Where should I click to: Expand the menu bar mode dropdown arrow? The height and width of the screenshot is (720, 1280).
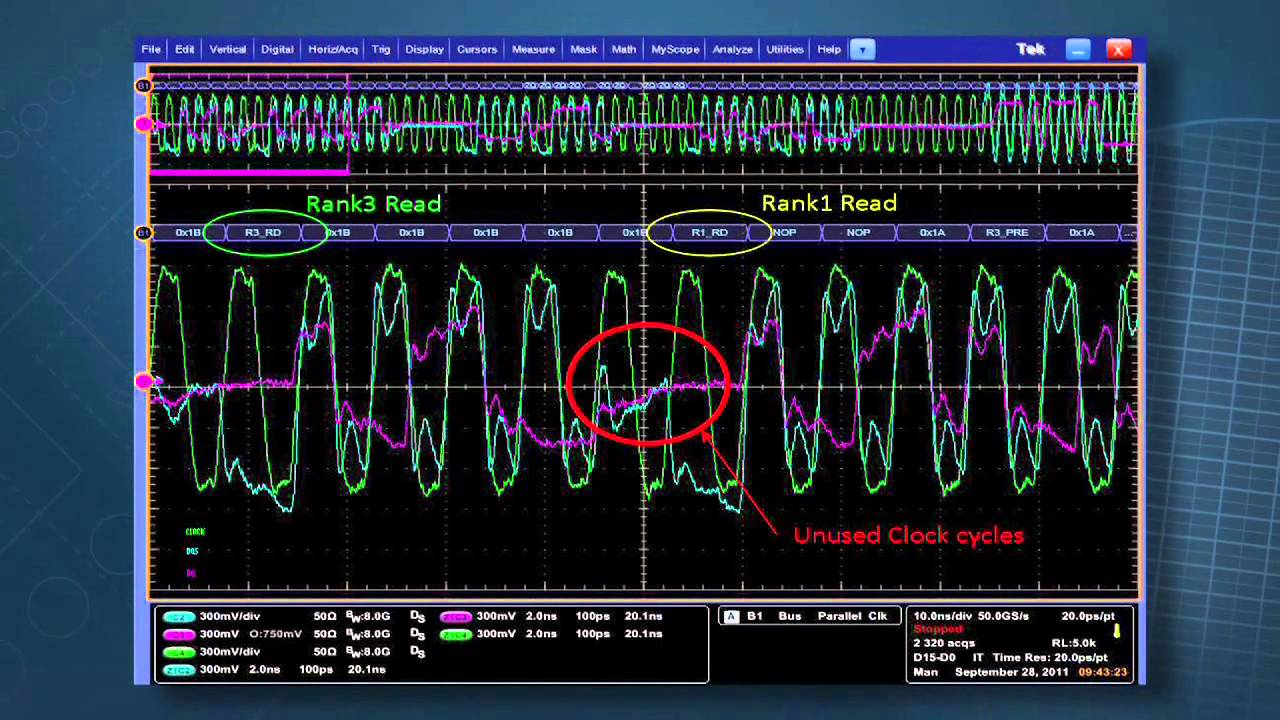[x=862, y=49]
